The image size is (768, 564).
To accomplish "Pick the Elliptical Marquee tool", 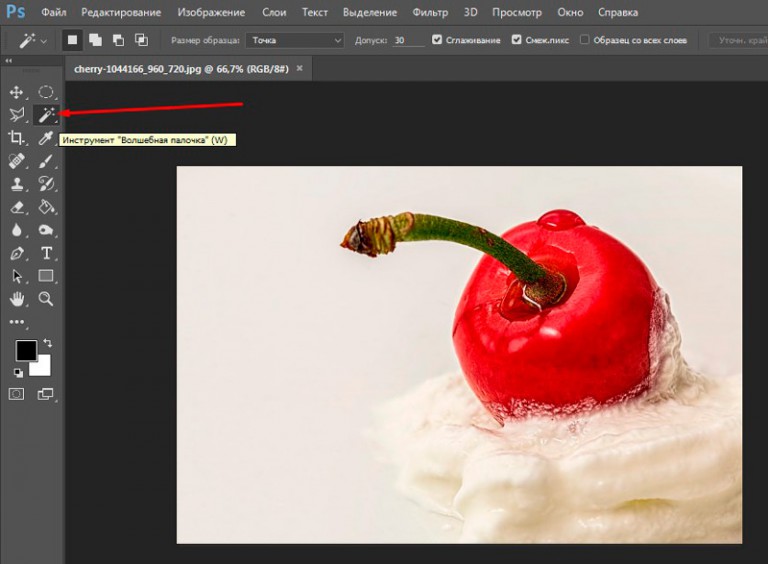I will point(46,92).
